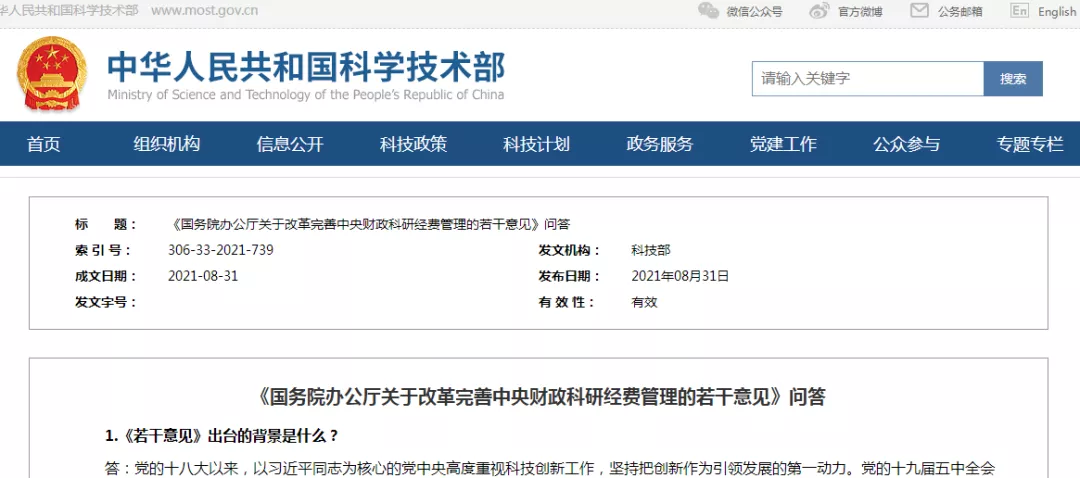Click the 搜索 search button
This screenshot has height=478, width=1080.
click(1013, 79)
